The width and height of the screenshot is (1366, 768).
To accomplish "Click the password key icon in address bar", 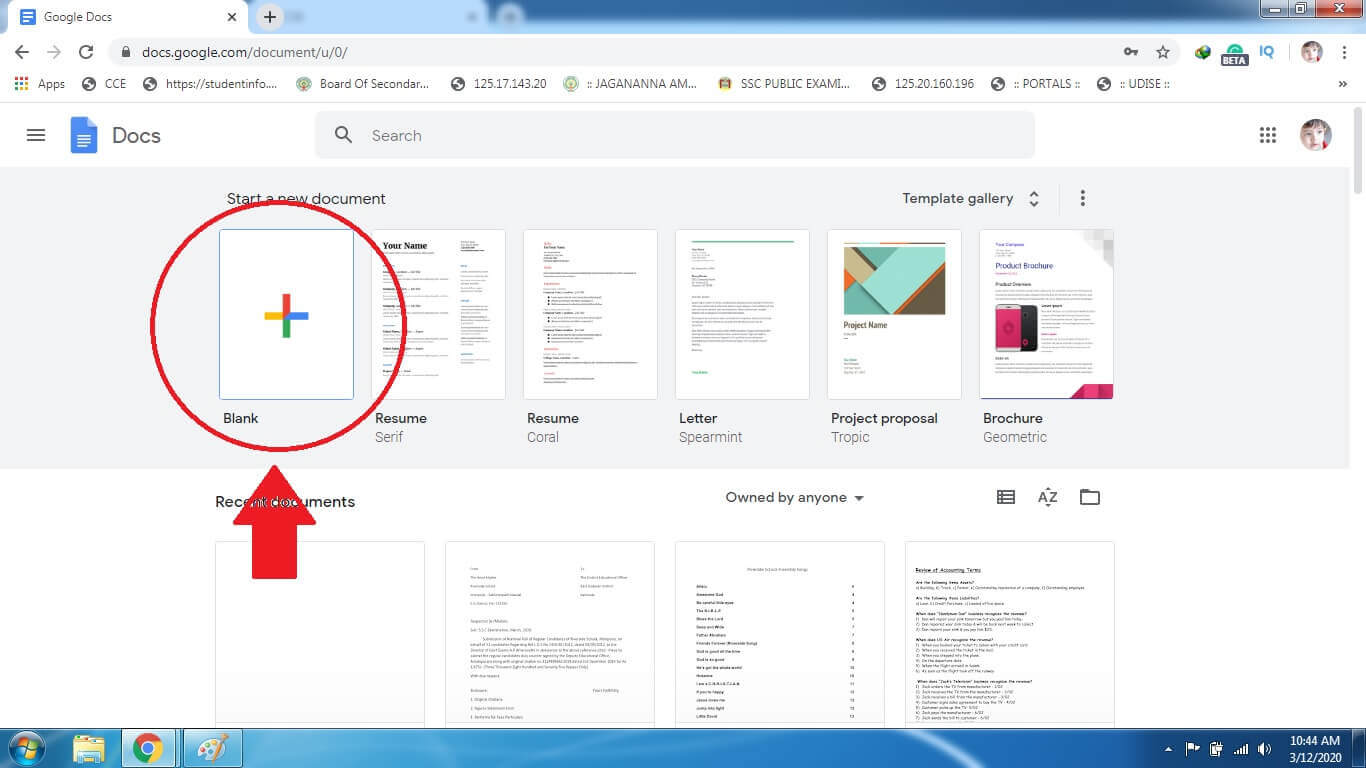I will (x=1131, y=52).
